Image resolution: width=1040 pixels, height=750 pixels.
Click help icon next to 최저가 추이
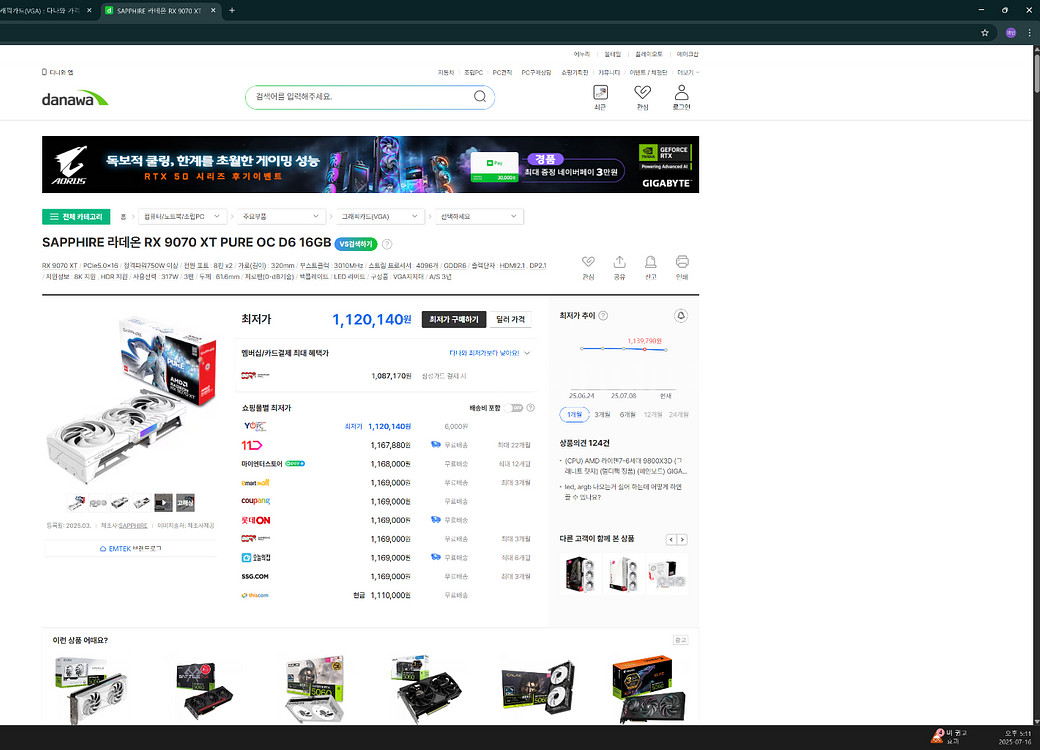coord(603,316)
